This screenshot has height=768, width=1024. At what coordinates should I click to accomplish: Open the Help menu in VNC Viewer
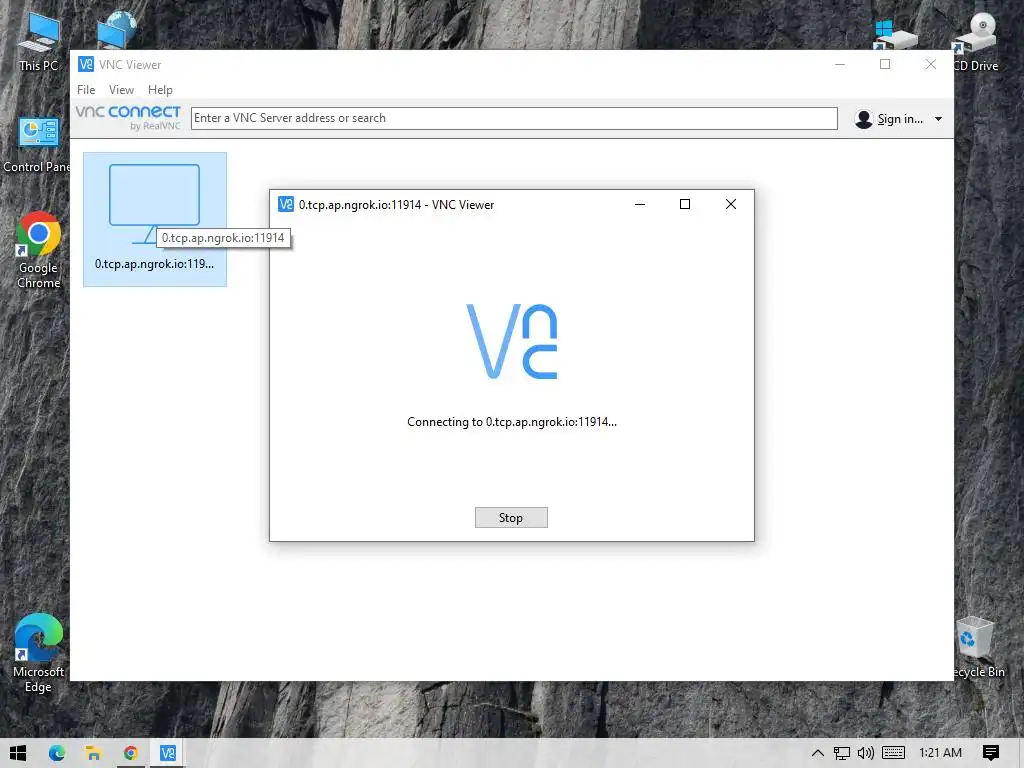[160, 89]
